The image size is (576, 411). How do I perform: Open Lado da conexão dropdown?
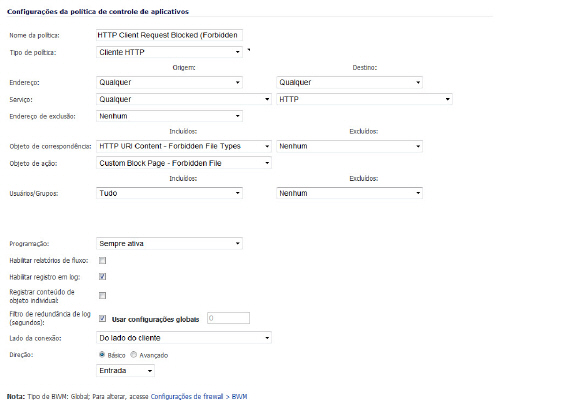[184, 338]
